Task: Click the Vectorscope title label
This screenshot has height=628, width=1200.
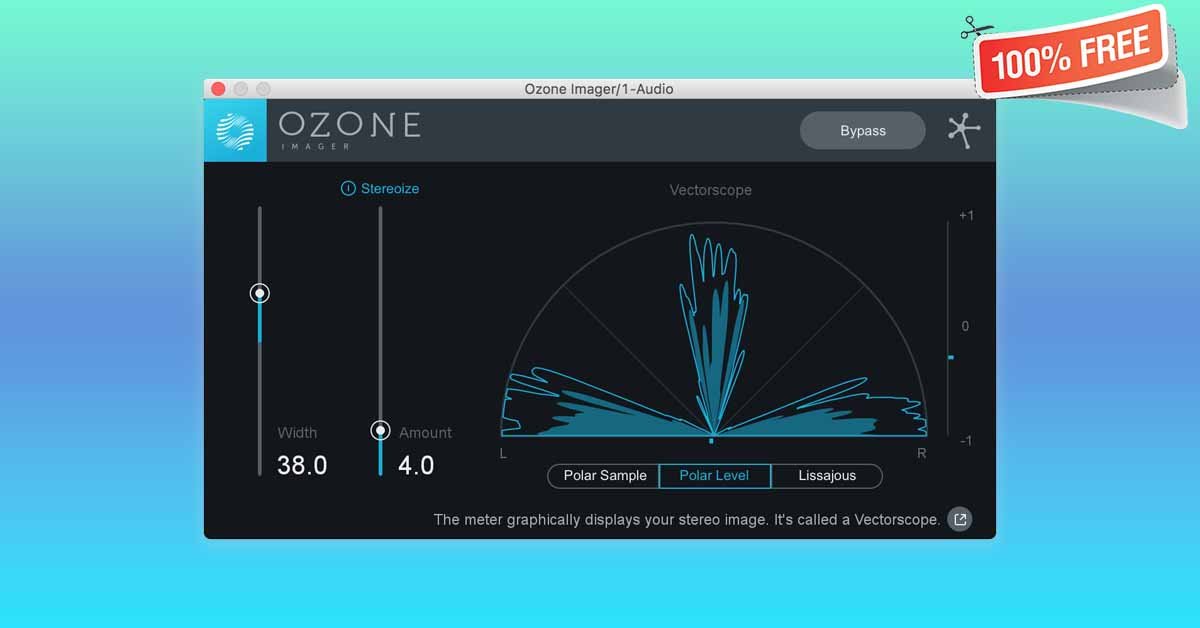Action: [x=711, y=190]
